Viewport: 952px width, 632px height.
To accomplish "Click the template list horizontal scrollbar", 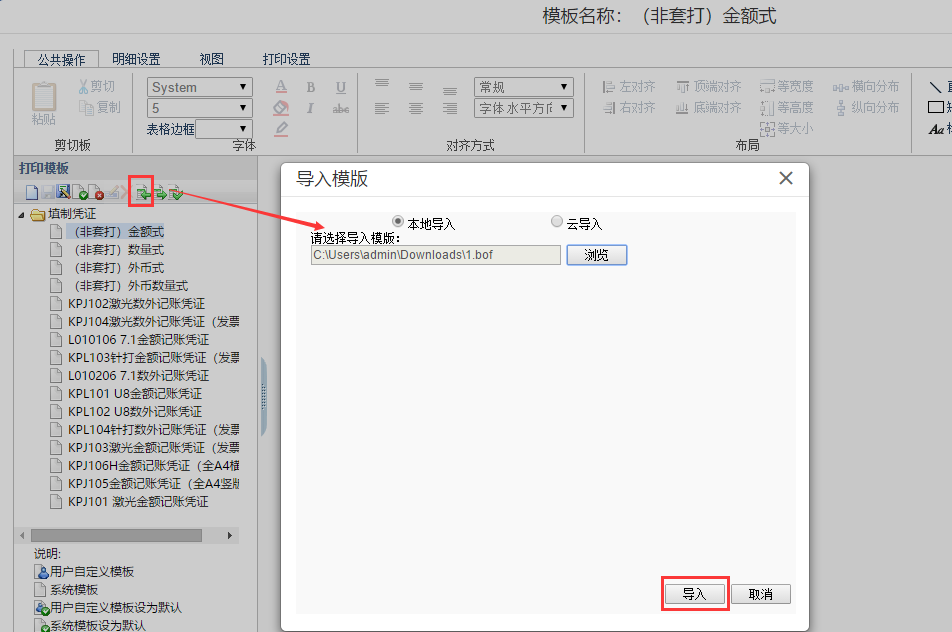I will point(117,535).
